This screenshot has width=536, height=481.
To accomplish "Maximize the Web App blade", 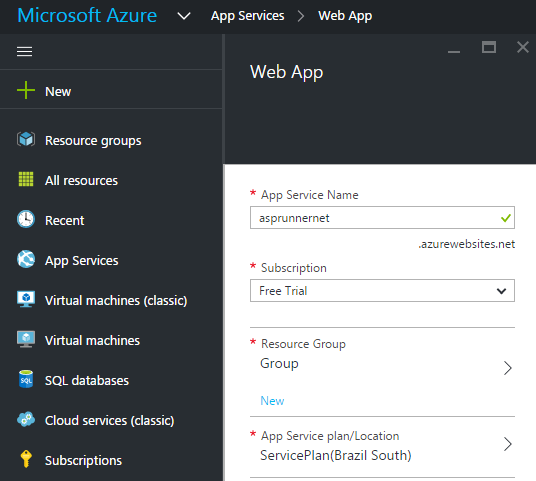I will click(x=489, y=47).
